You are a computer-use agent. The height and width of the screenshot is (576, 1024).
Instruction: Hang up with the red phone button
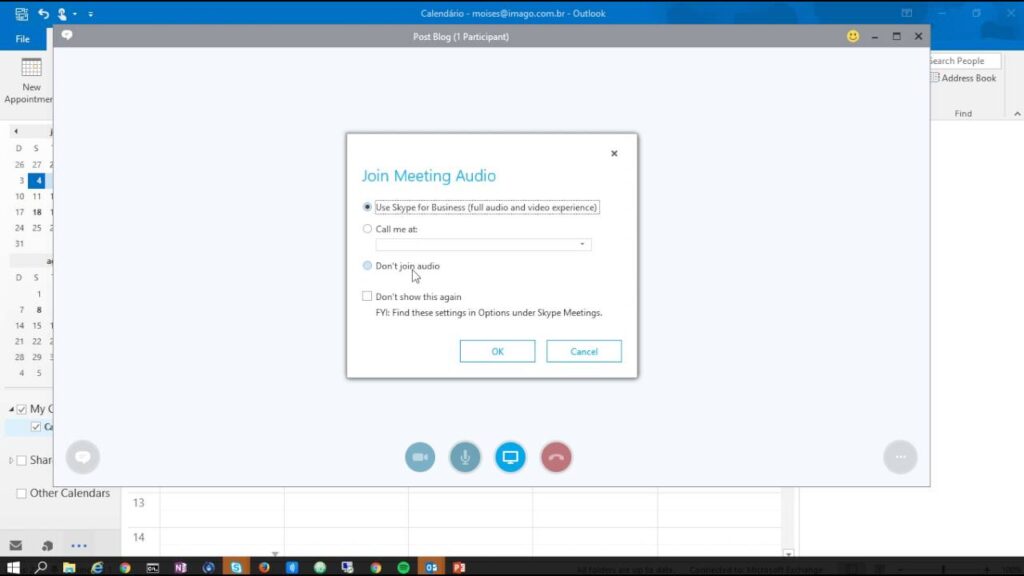(556, 457)
